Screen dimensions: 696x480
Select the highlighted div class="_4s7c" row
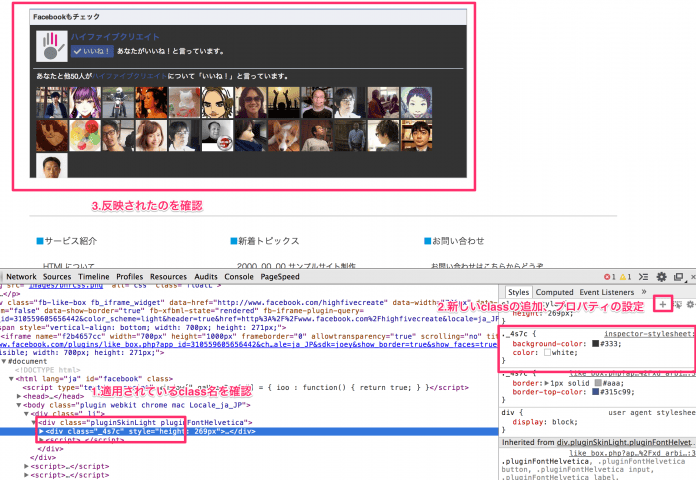(x=249, y=431)
